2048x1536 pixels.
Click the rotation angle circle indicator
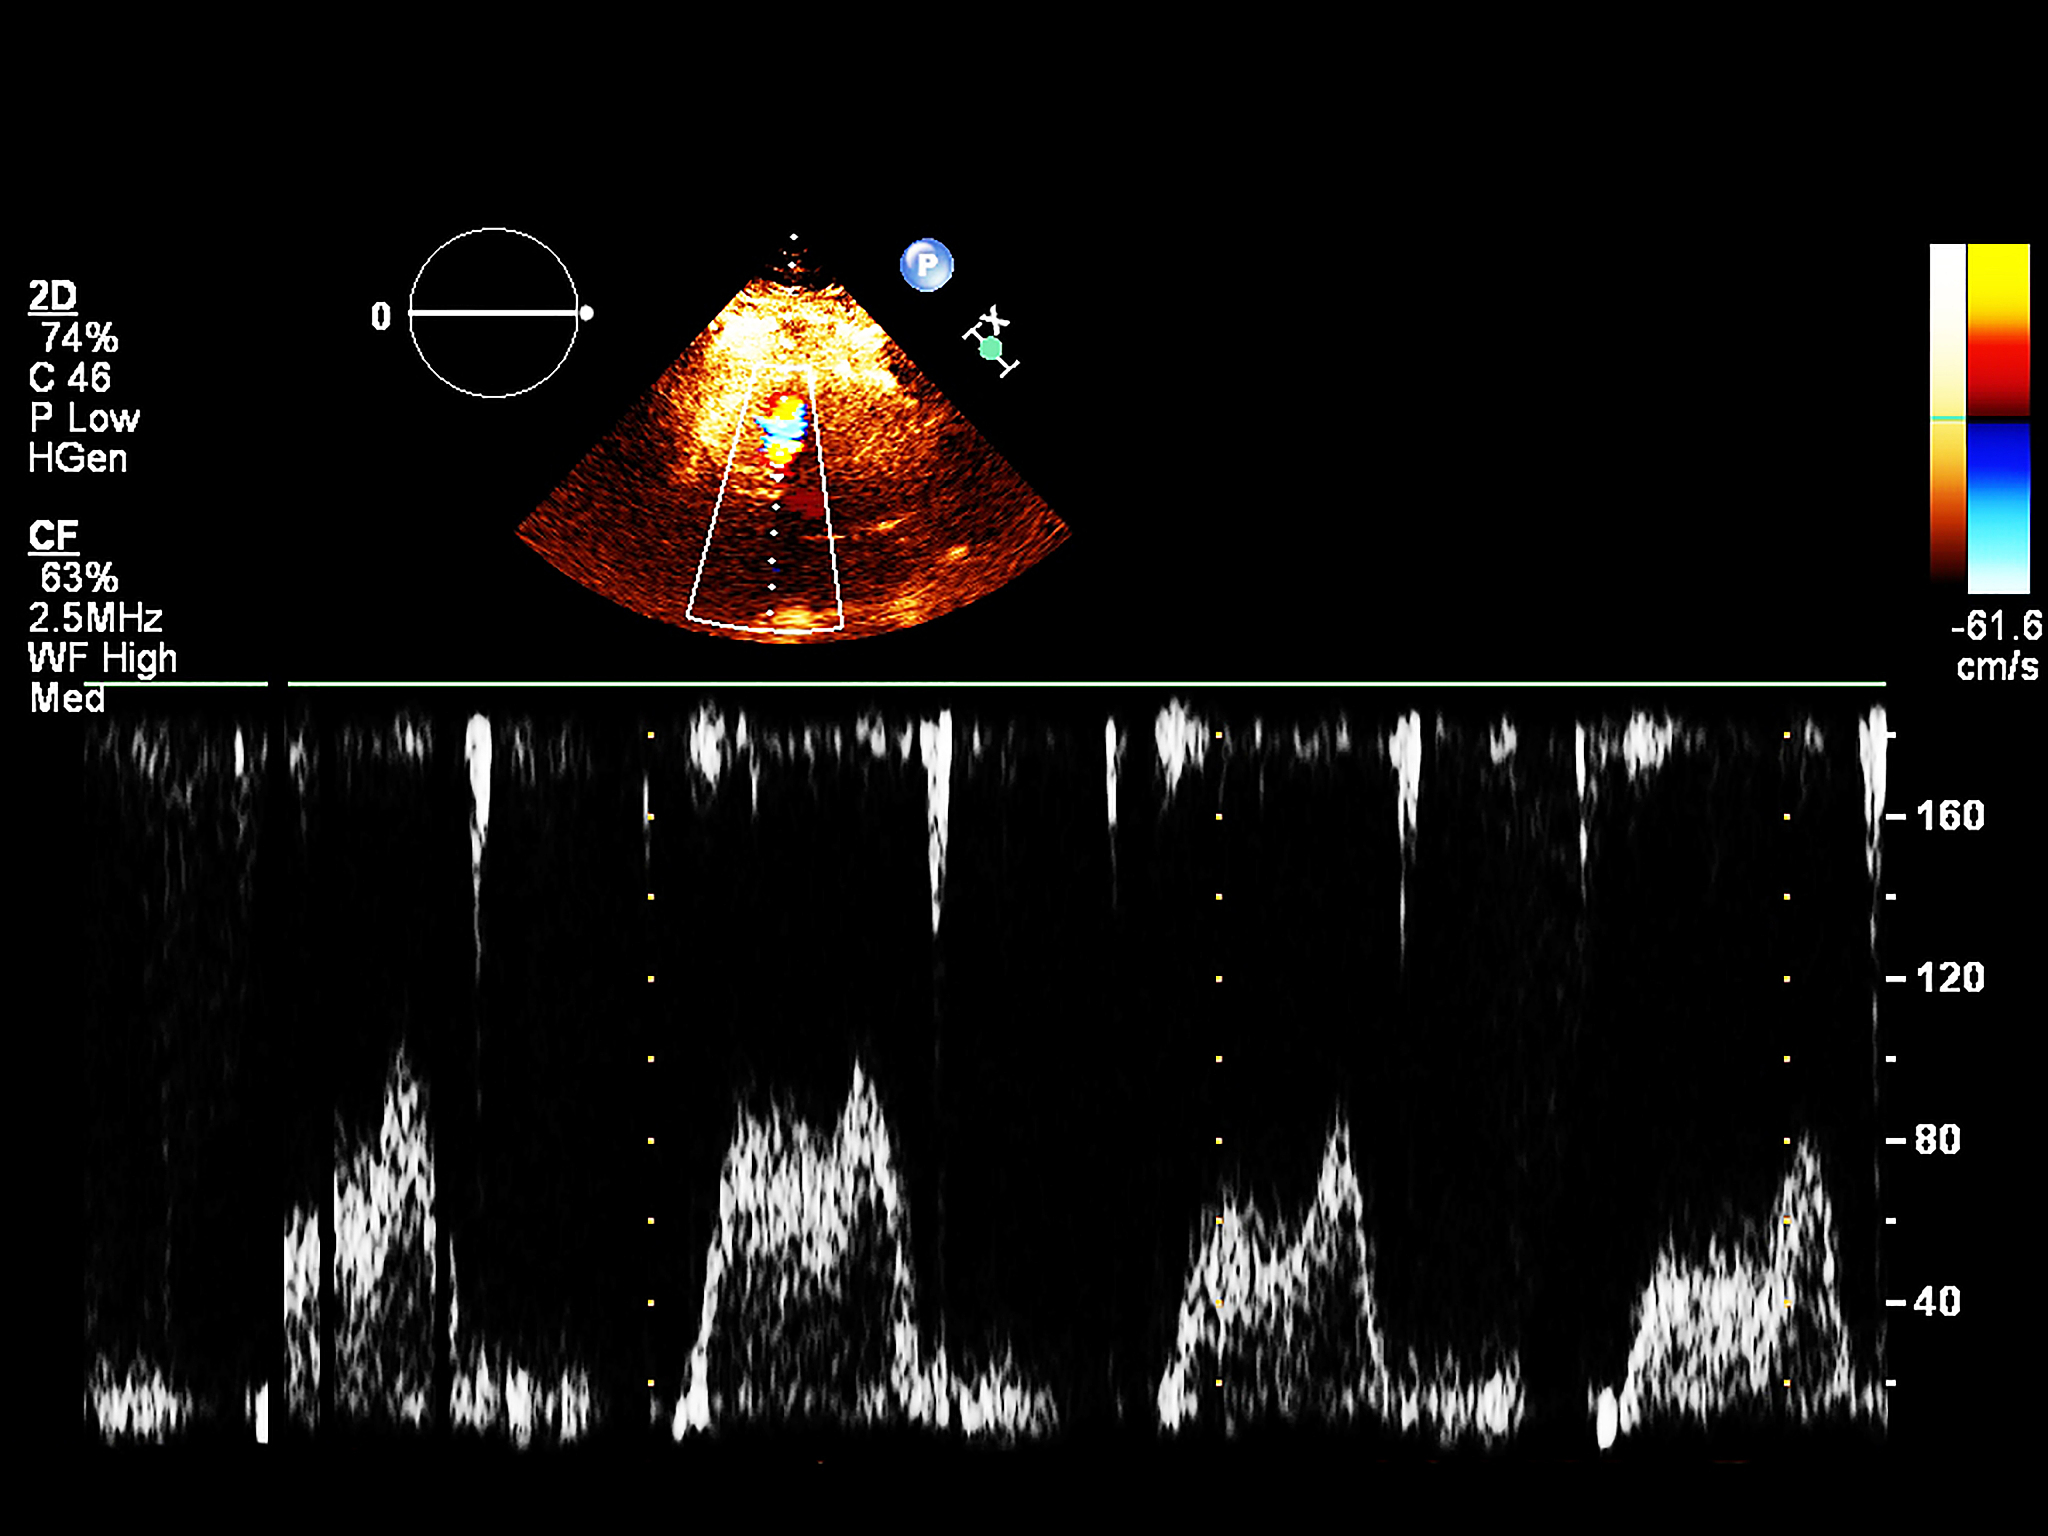(493, 313)
